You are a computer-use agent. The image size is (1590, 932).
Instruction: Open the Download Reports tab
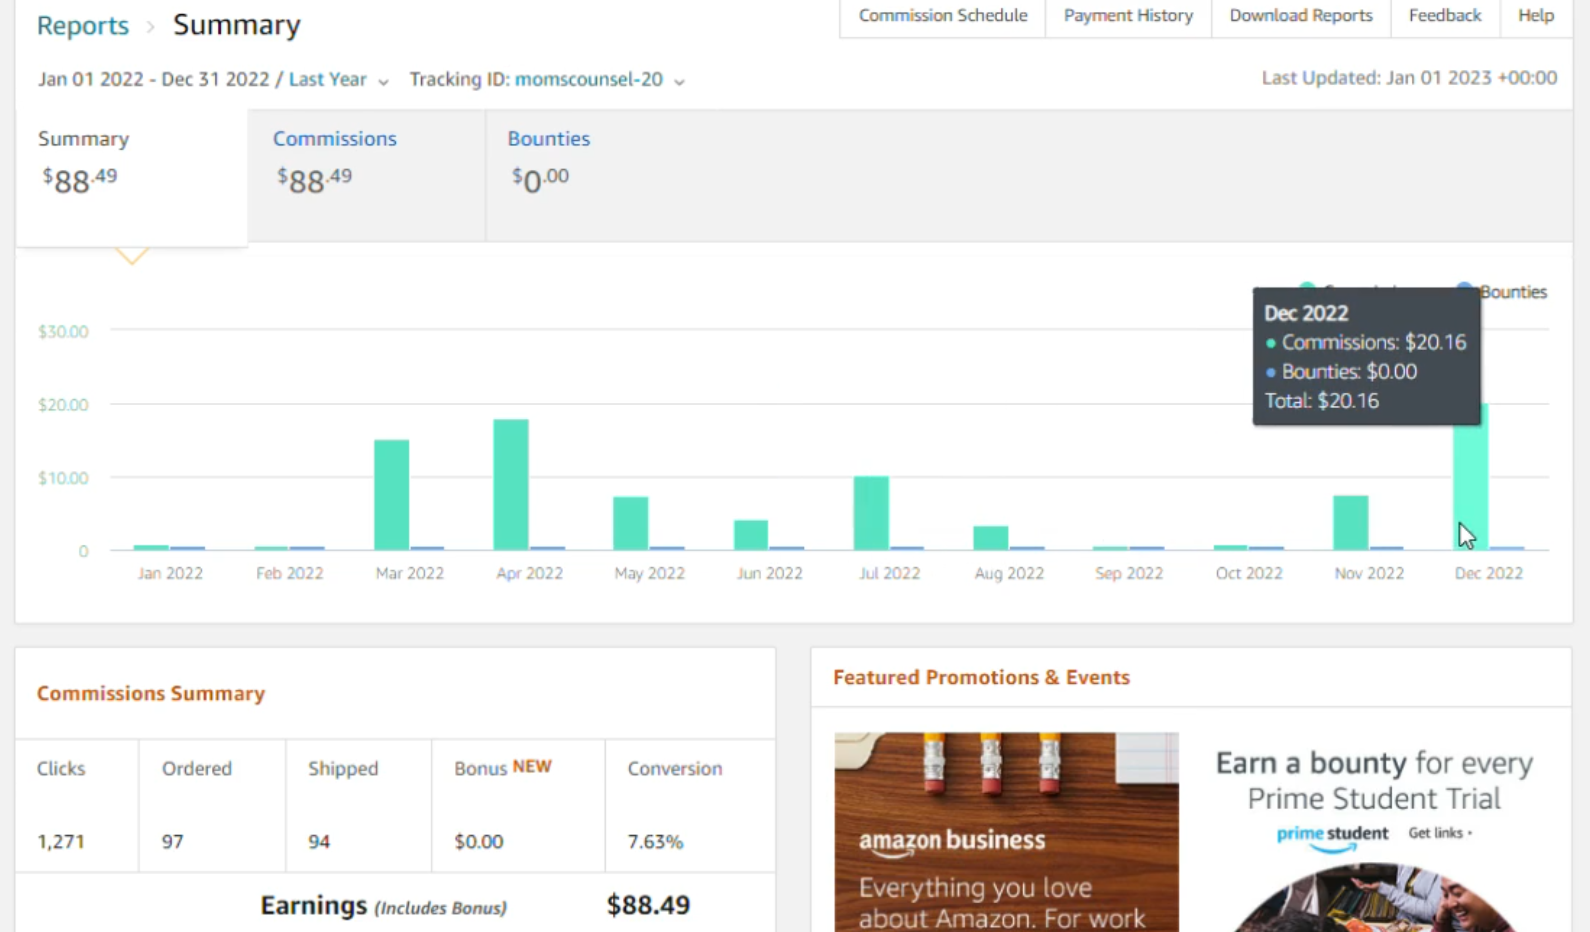pyautogui.click(x=1301, y=16)
